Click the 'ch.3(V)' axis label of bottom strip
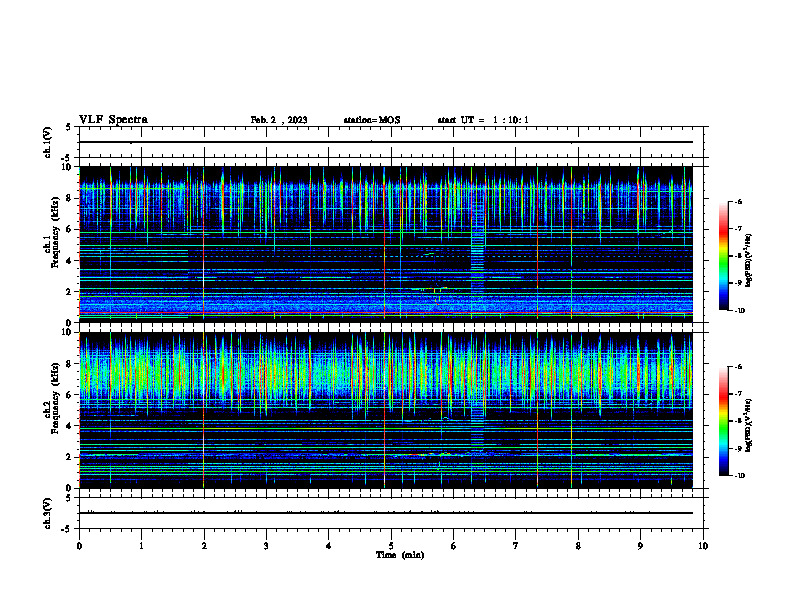Image resolution: width=792 pixels, height=612 pixels. tap(48, 513)
